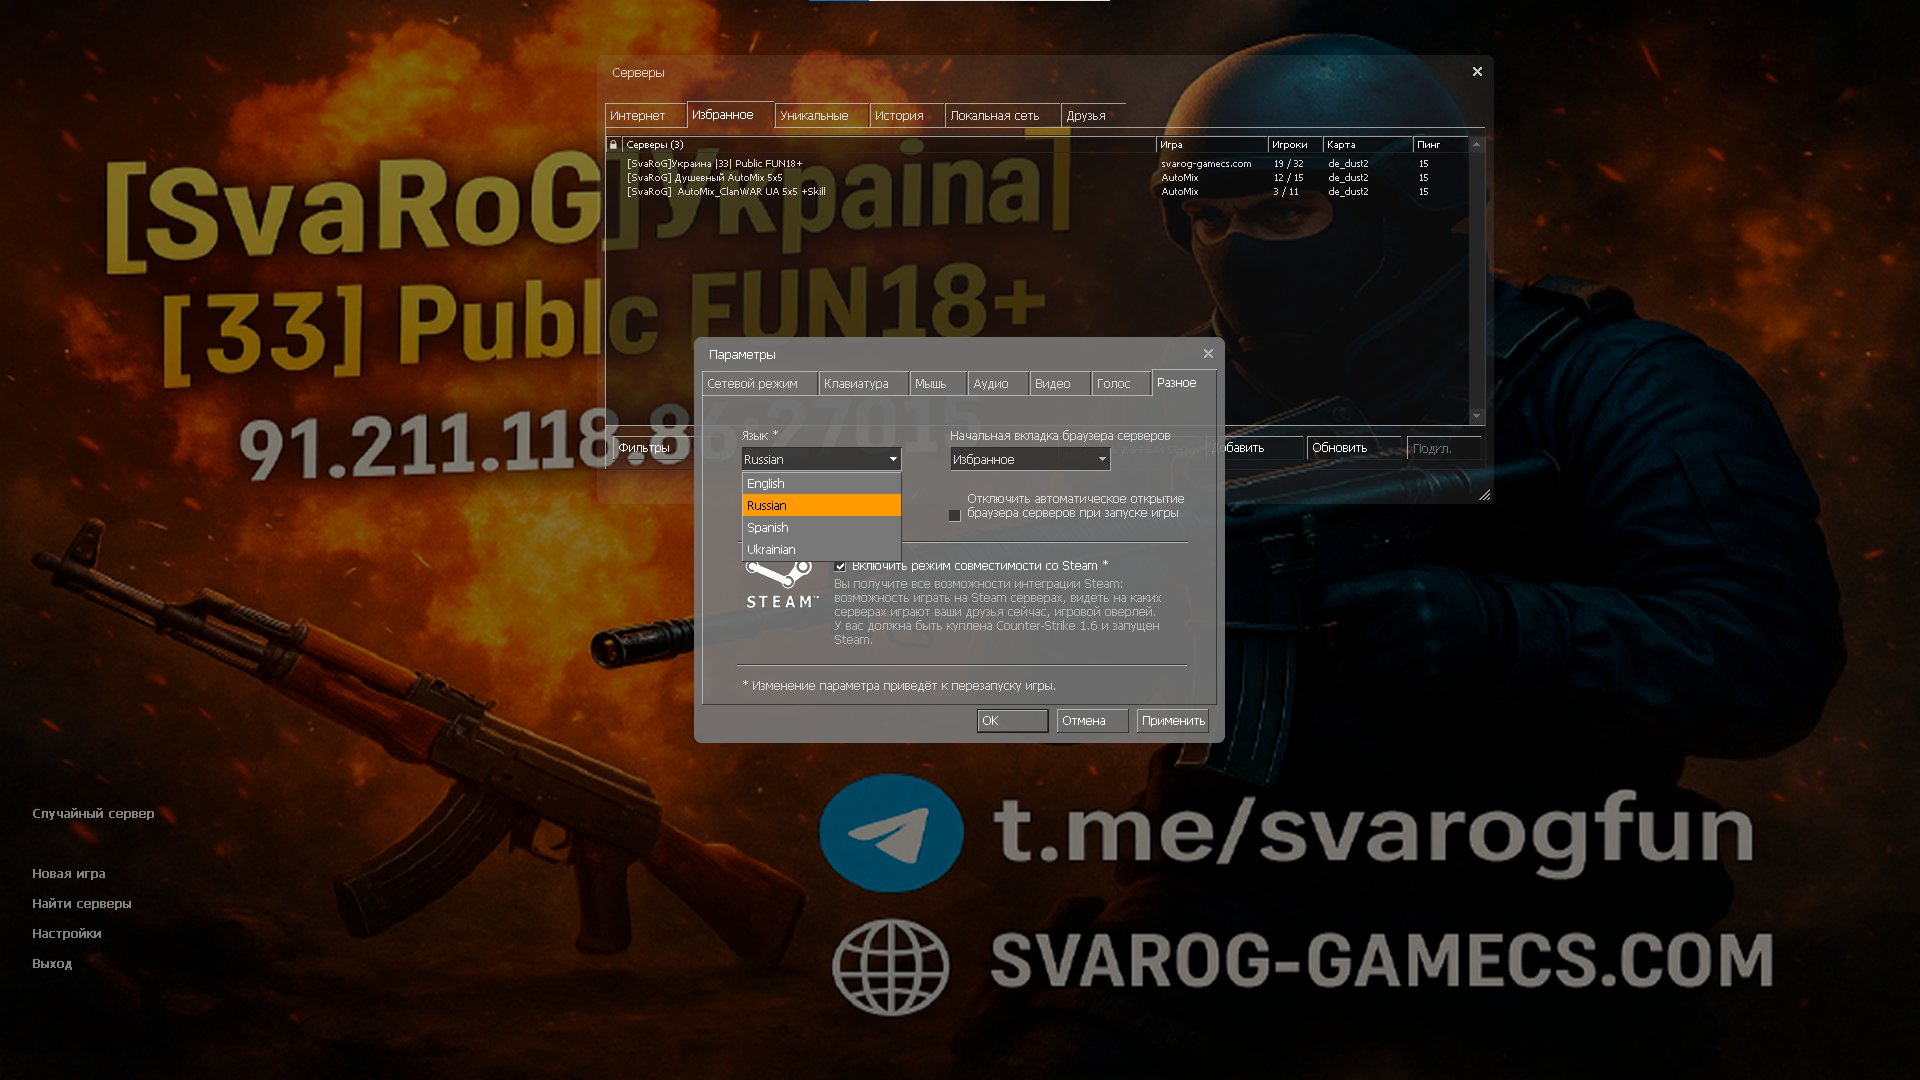Select the SvaRoG Душевный AutoMix 5x5 server
The height and width of the screenshot is (1080, 1920).
[705, 177]
